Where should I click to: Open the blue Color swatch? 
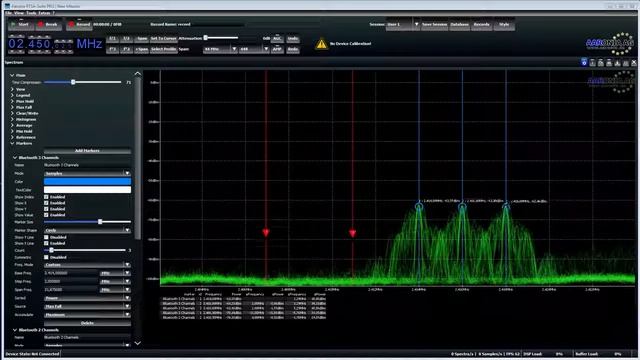(87, 182)
